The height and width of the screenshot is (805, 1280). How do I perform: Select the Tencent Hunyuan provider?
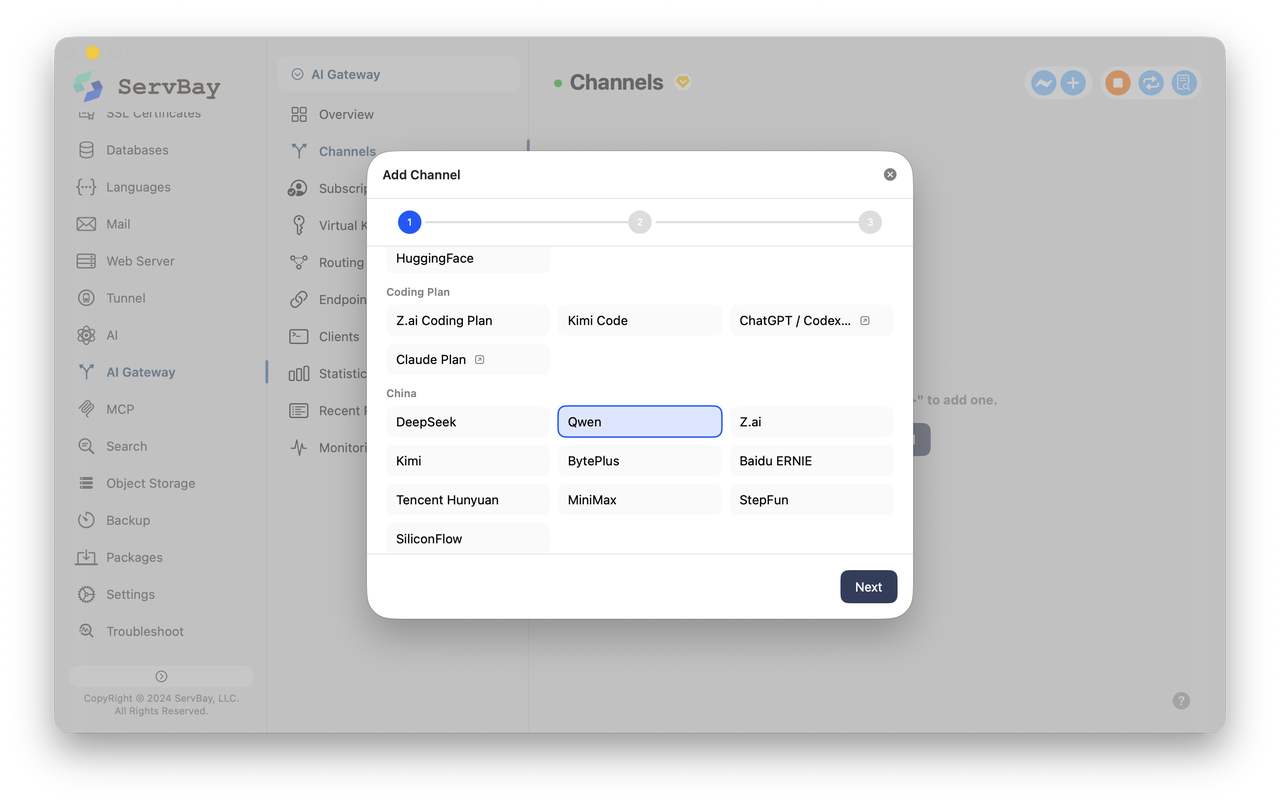[x=468, y=500]
